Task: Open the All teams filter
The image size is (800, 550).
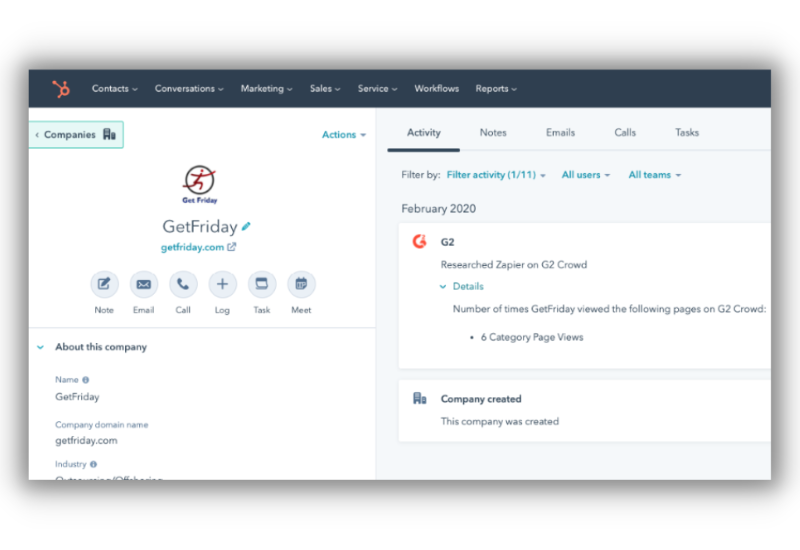Action: pos(655,175)
